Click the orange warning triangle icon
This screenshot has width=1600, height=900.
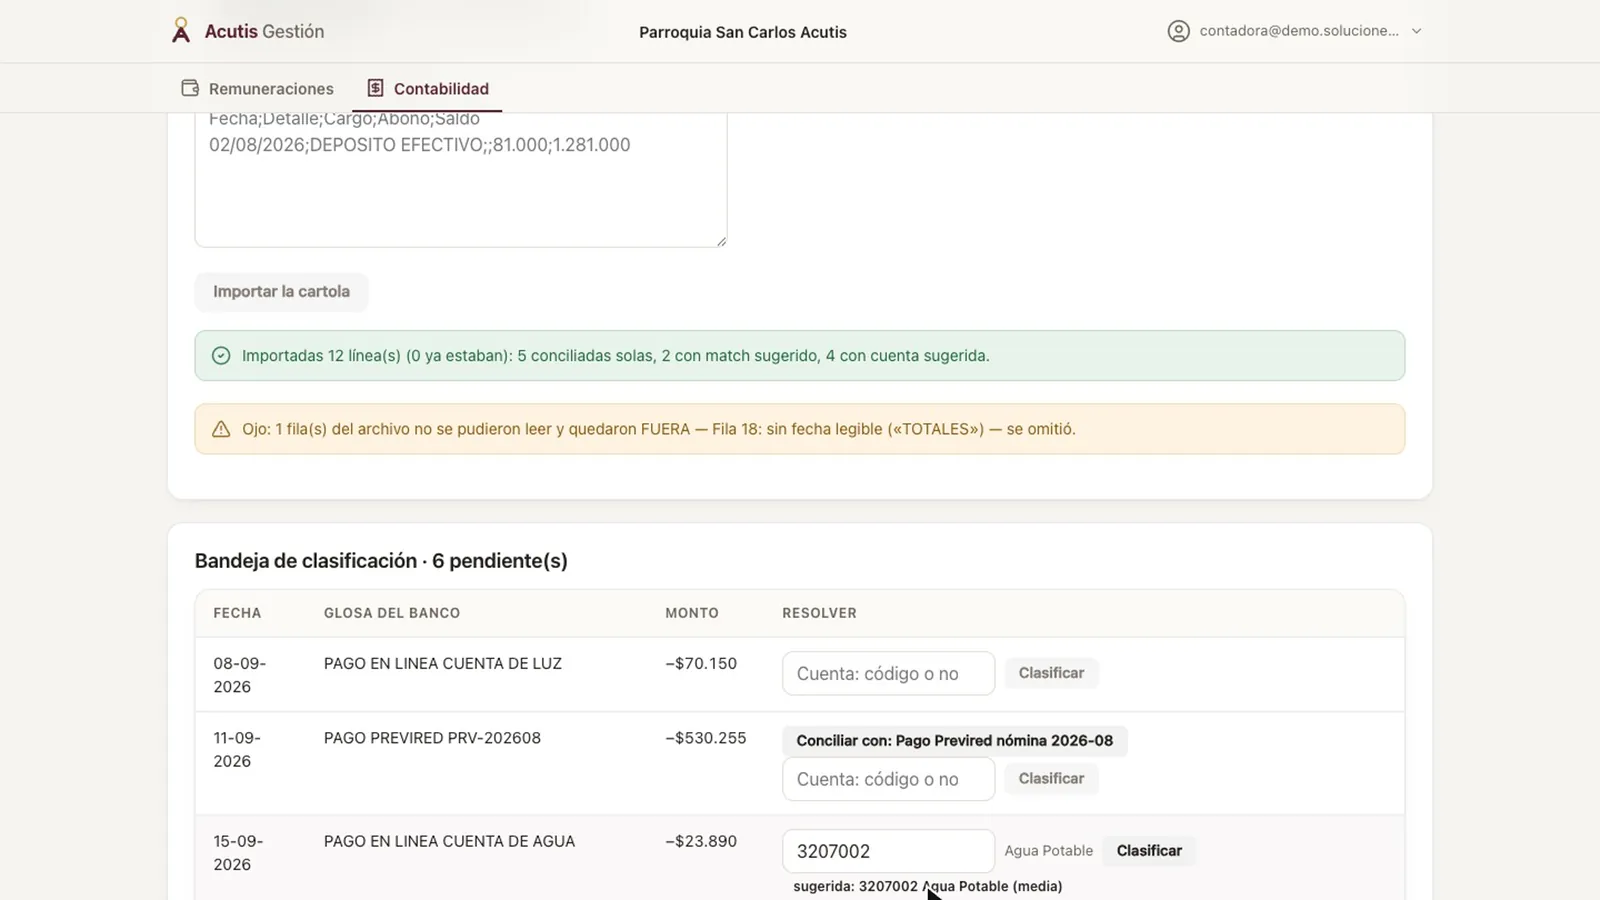point(221,429)
